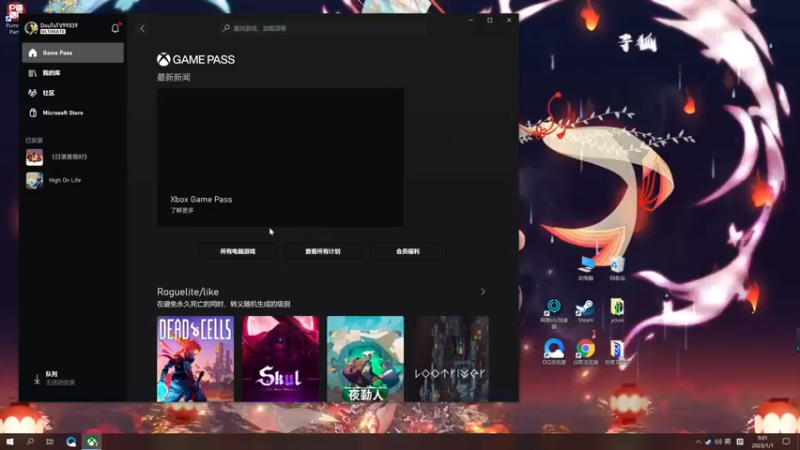Viewport: 800px width, 450px height.
Task: Open Microsoft Store in the sidebar
Action: tap(73, 113)
